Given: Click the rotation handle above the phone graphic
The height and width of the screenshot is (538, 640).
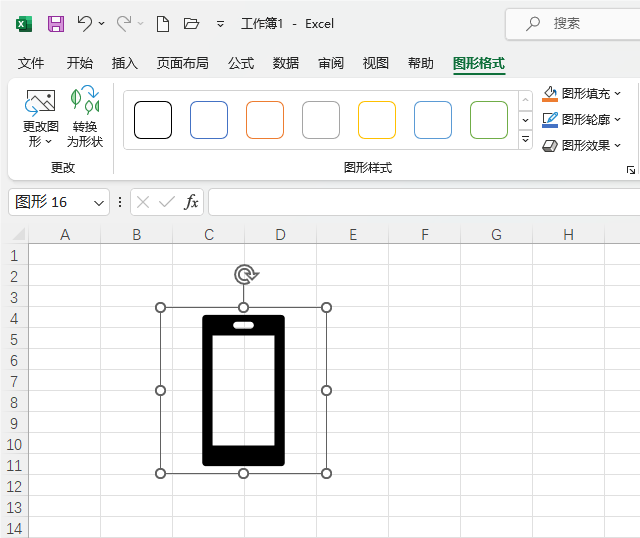Looking at the screenshot, I should coord(244,274).
